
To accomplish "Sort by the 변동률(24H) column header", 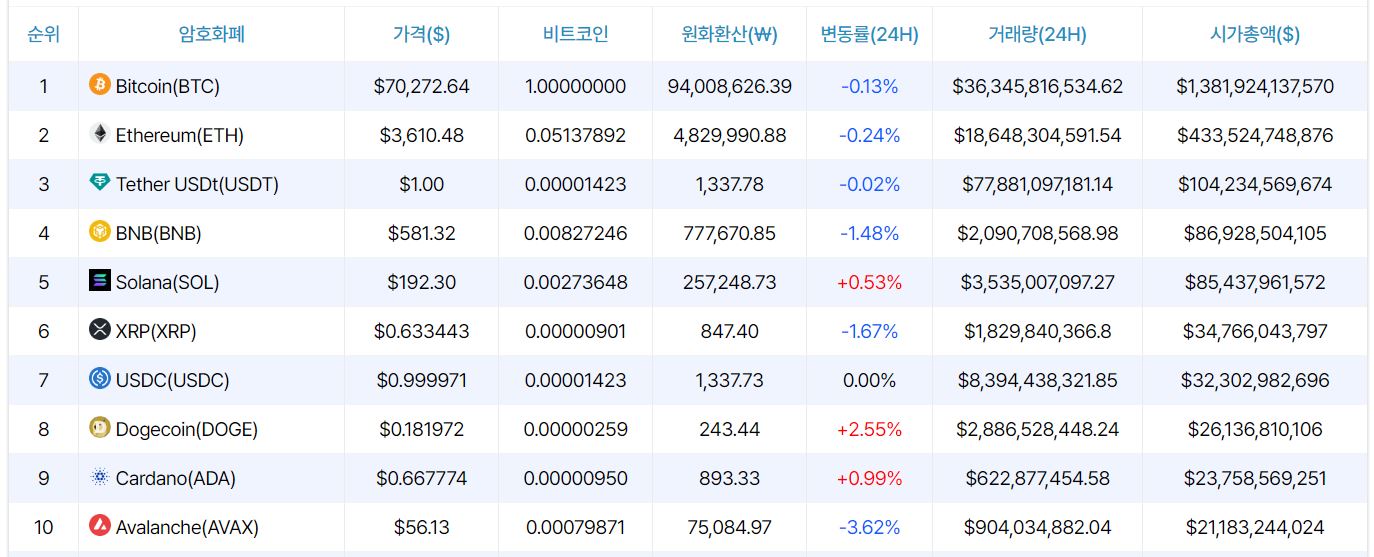I will tap(870, 34).
